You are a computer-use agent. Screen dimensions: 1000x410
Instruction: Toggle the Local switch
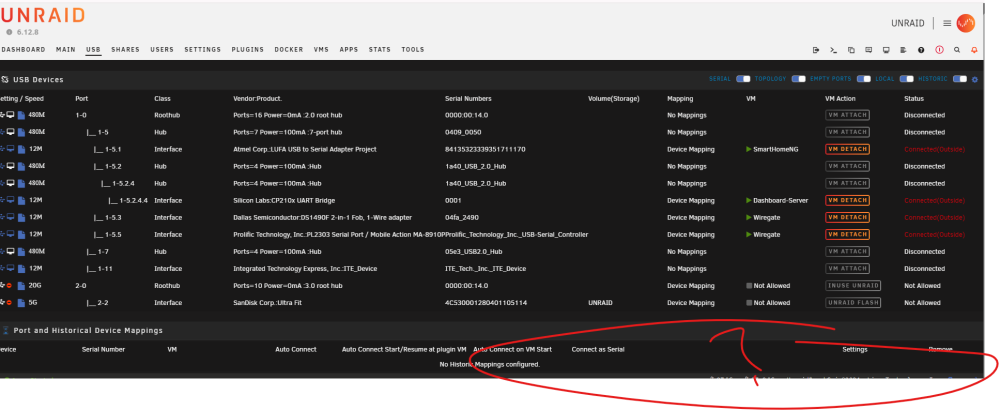tap(907, 79)
